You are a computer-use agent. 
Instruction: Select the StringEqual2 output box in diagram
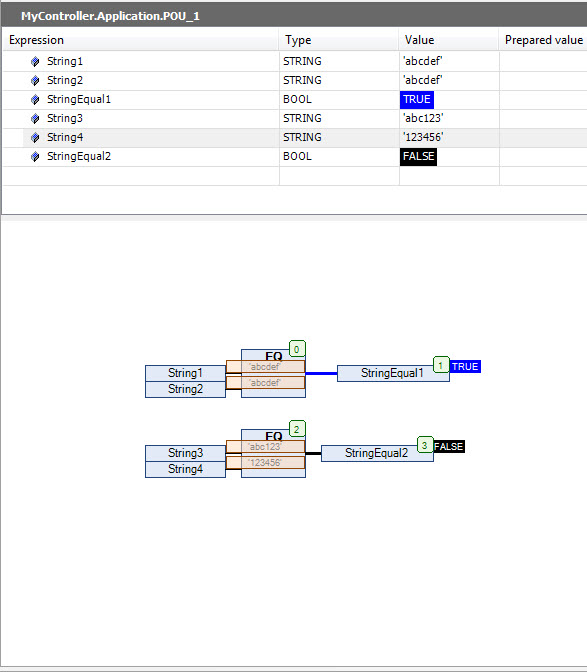(377, 453)
